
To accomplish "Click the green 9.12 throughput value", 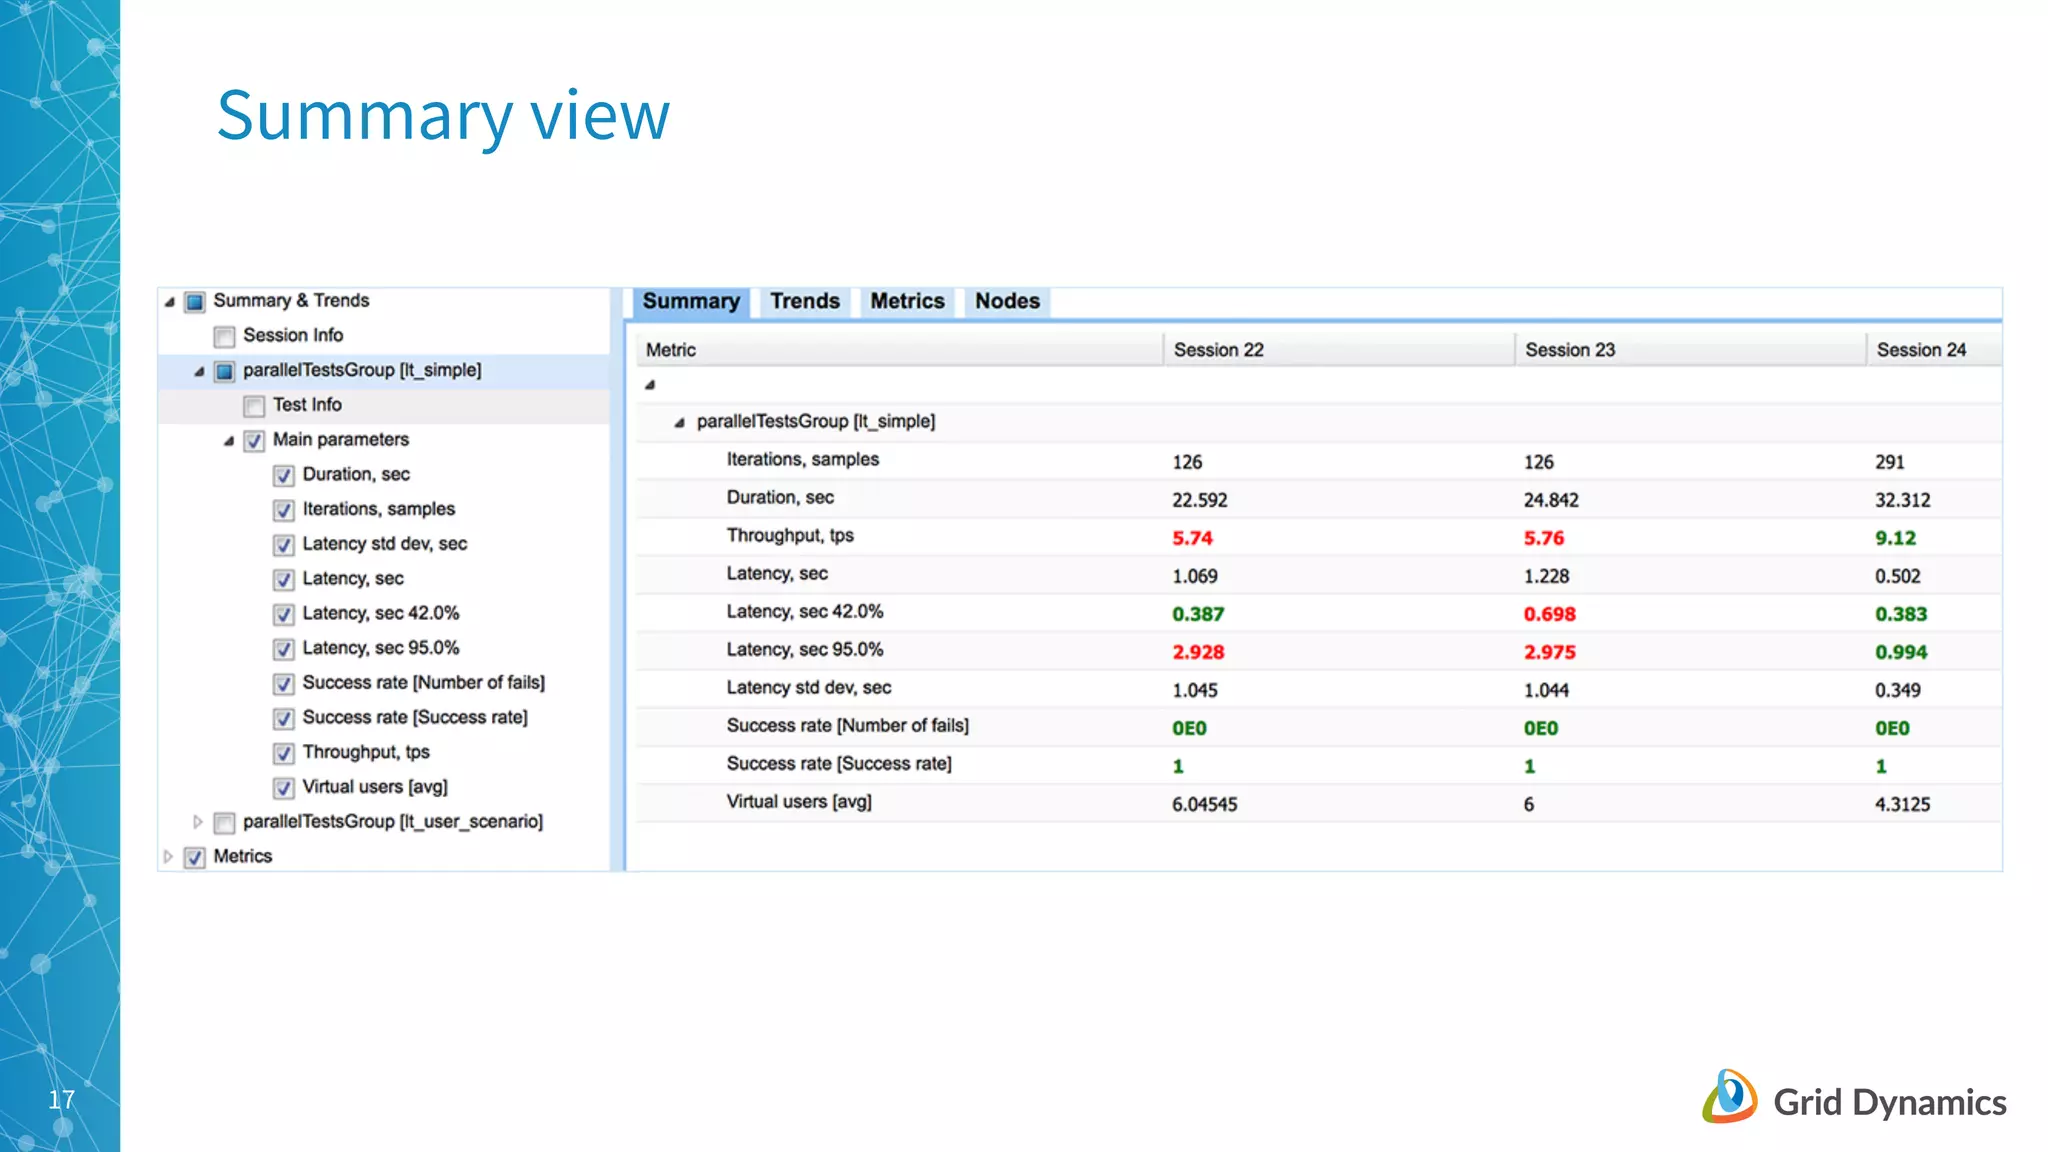I will pyautogui.click(x=1895, y=538).
